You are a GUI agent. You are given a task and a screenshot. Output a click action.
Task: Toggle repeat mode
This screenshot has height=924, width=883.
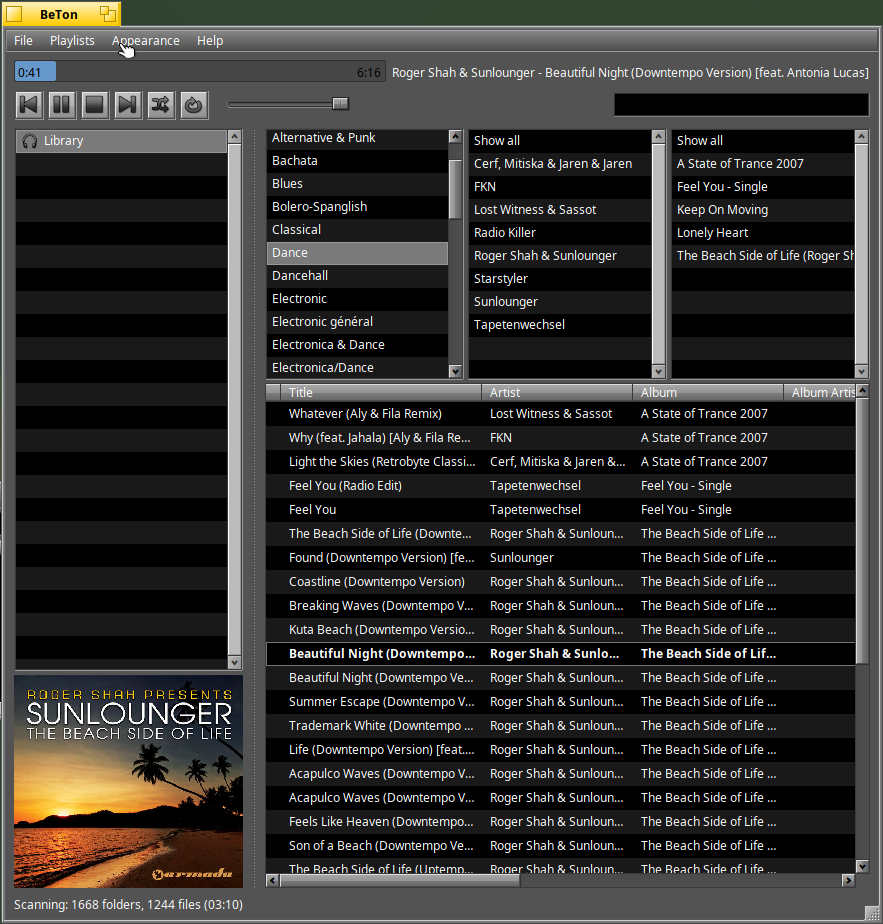pos(193,104)
